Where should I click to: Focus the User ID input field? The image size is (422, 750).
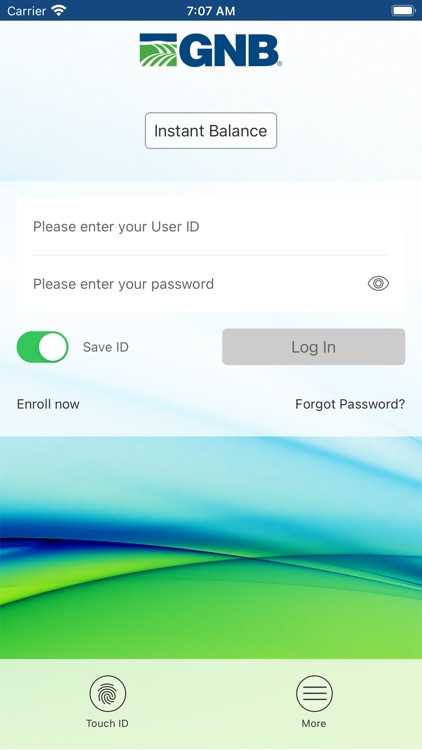[x=211, y=226]
